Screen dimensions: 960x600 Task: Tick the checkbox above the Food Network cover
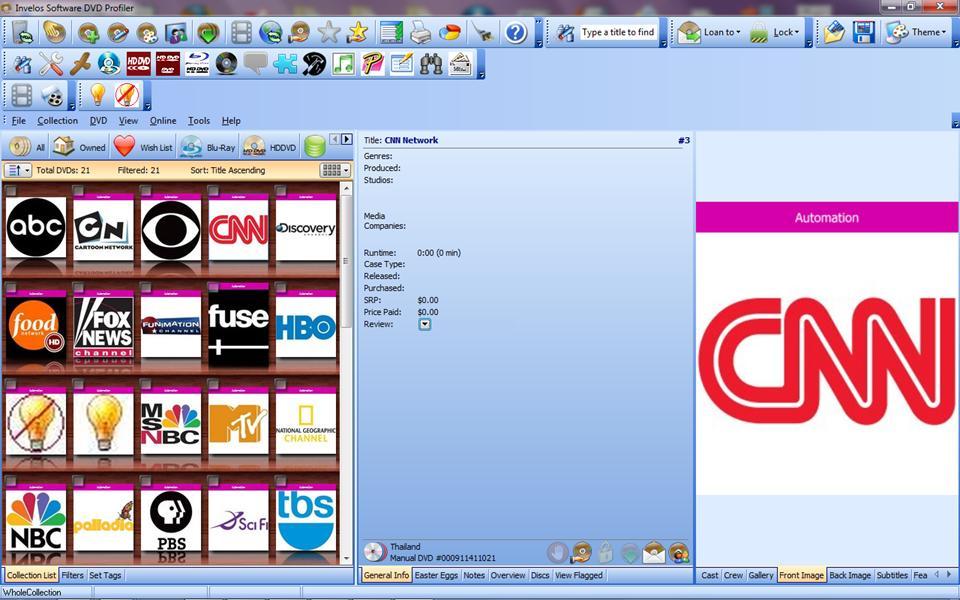pos(11,287)
